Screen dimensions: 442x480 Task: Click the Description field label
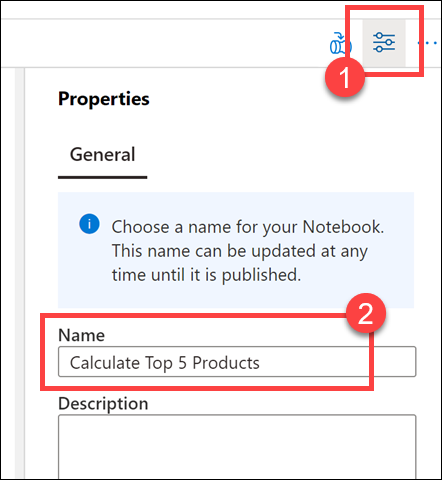103,404
